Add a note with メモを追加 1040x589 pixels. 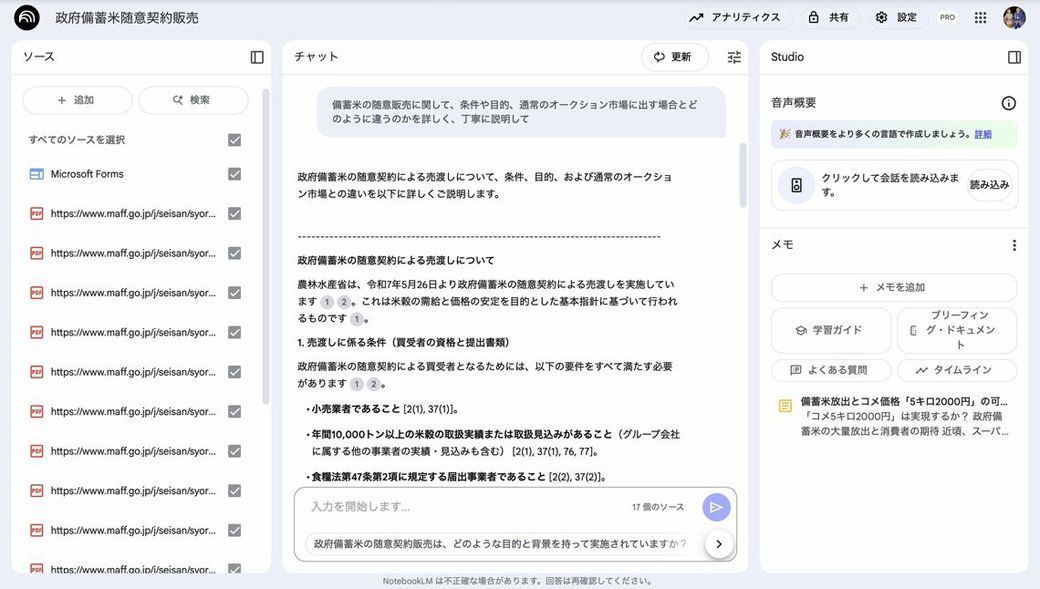point(893,287)
